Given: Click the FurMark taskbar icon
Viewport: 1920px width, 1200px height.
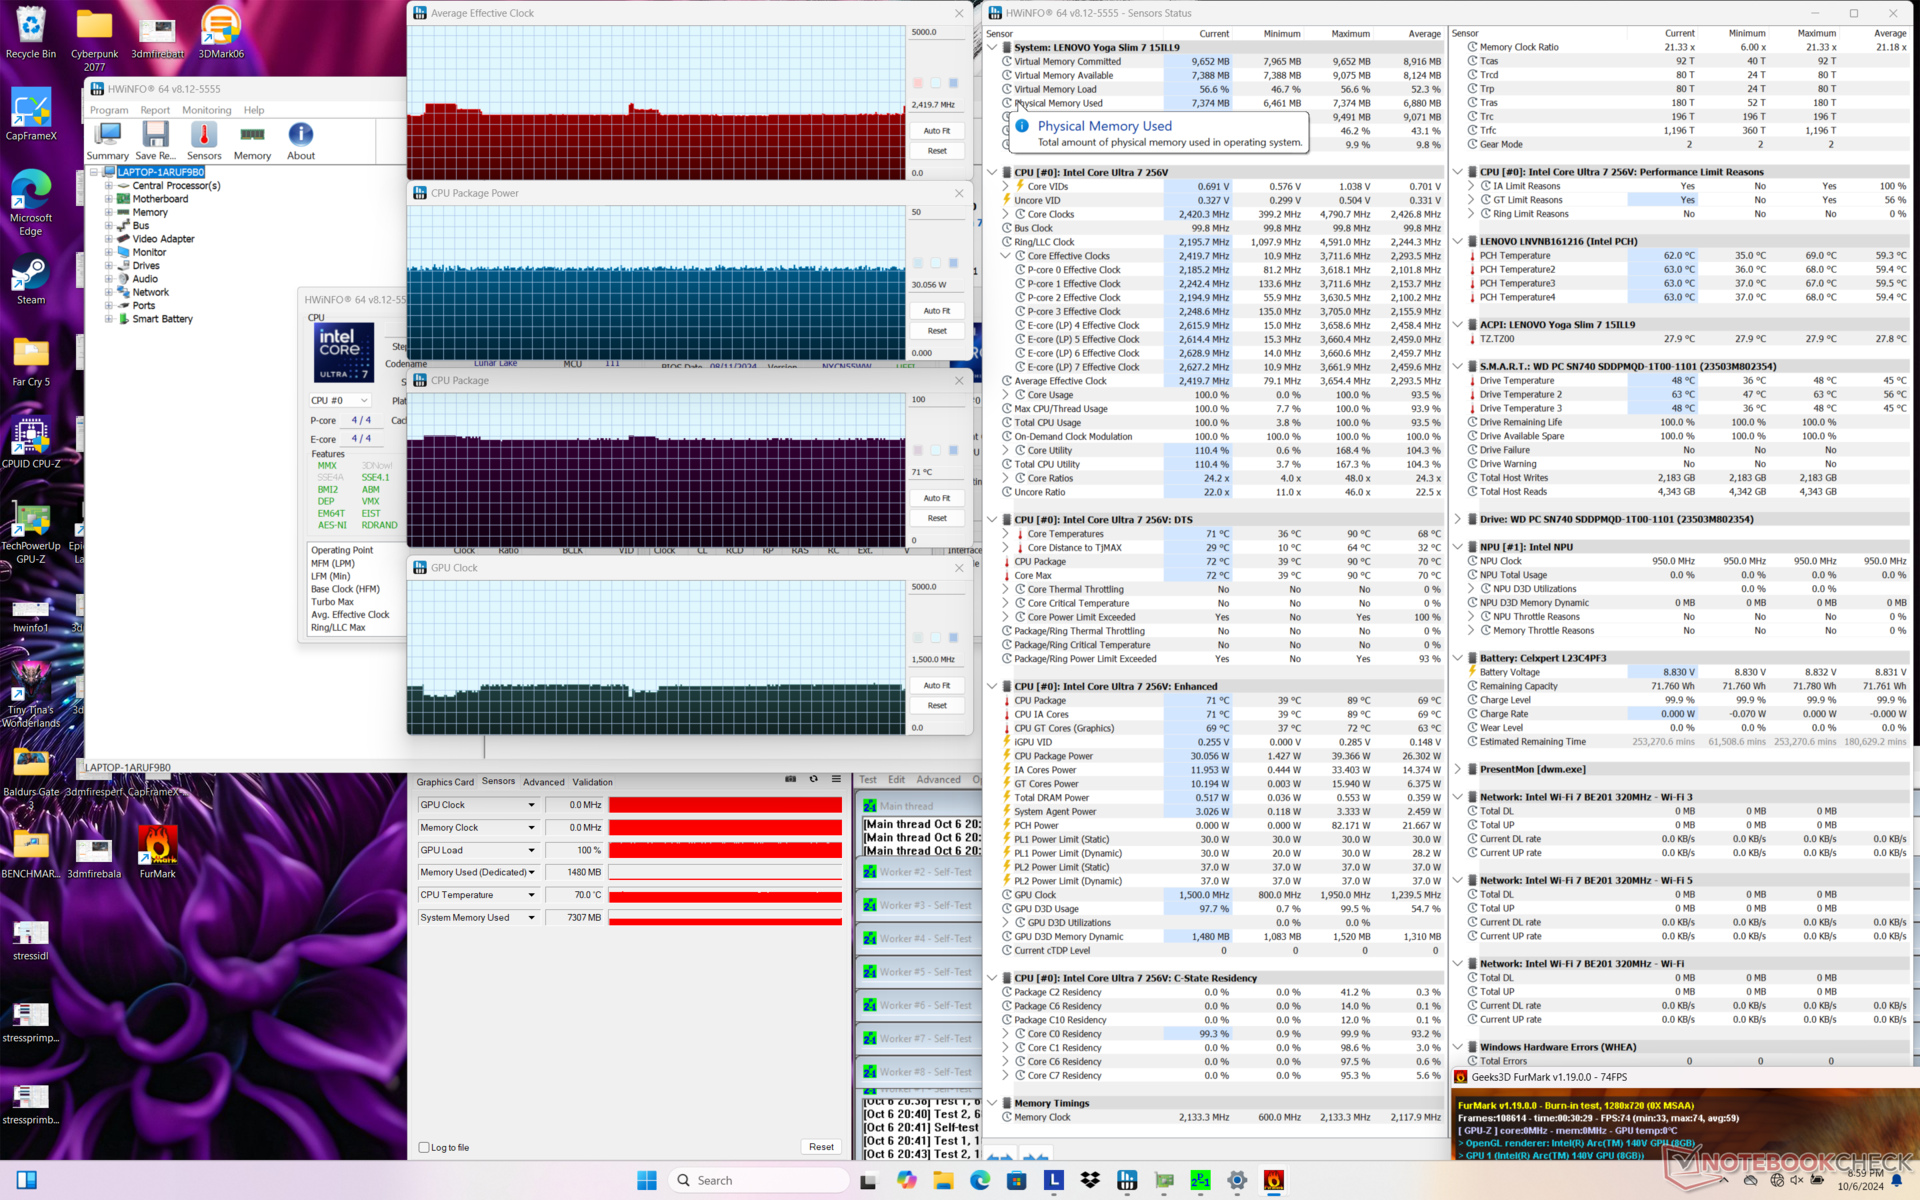Looking at the screenshot, I should [1274, 1180].
